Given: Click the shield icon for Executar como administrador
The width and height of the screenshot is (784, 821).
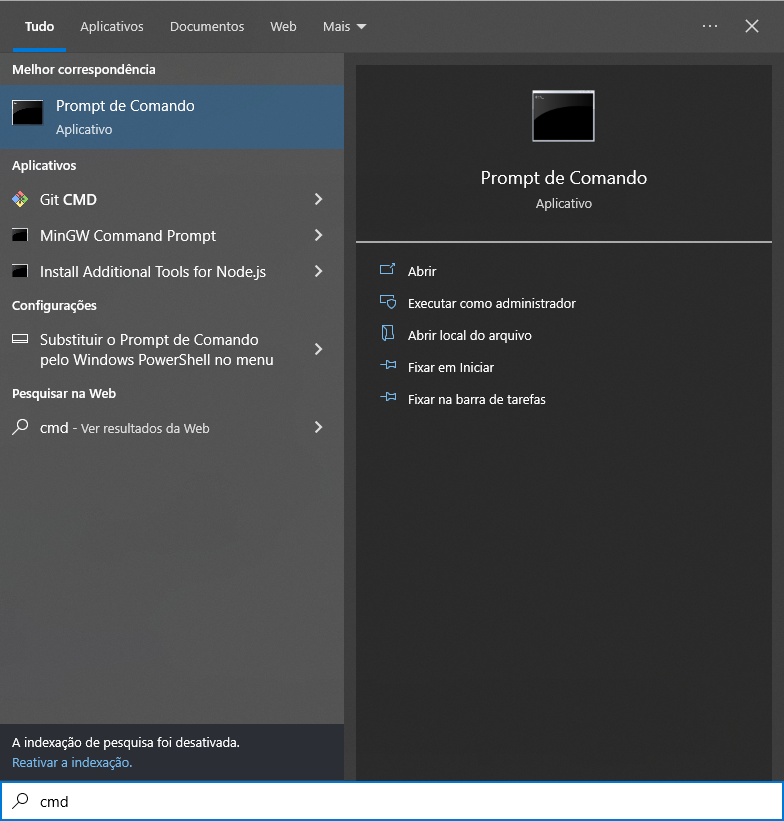Looking at the screenshot, I should [x=388, y=302].
